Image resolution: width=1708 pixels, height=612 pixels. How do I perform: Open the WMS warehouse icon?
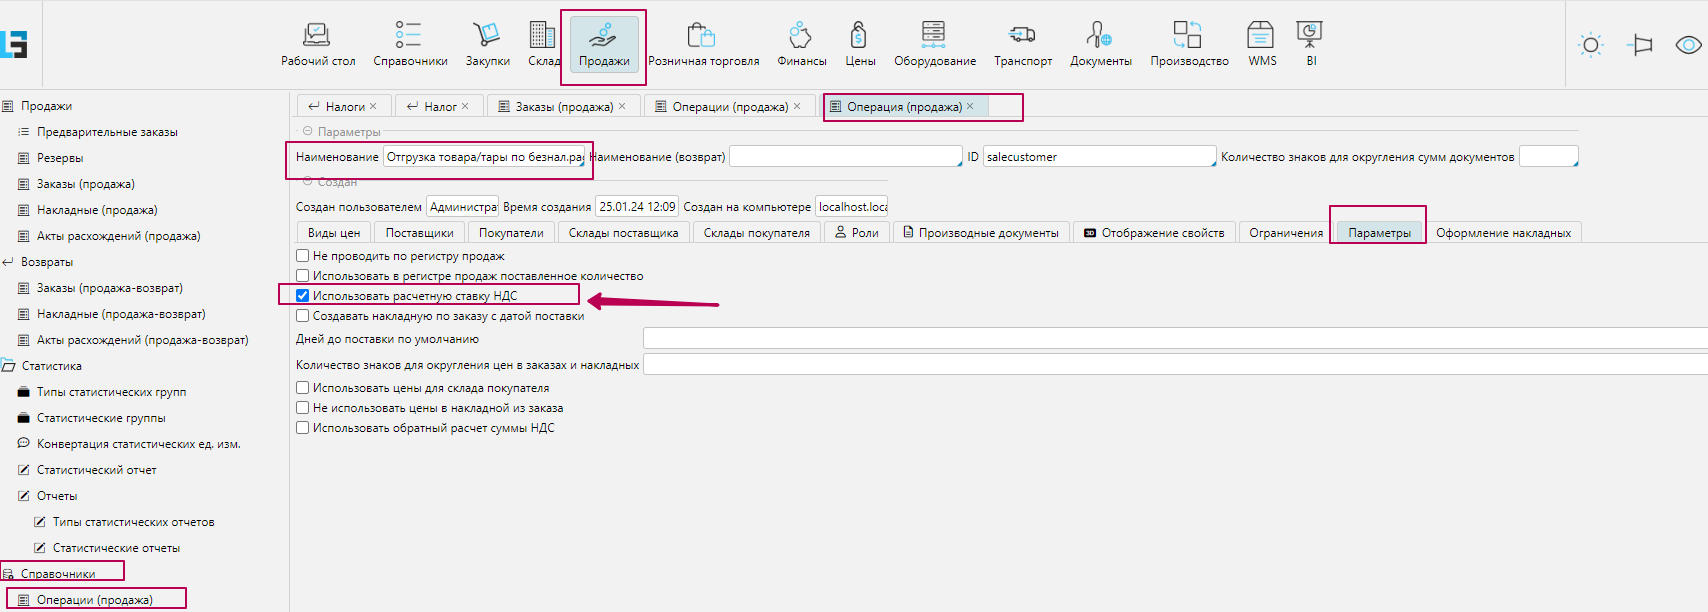tap(1261, 35)
